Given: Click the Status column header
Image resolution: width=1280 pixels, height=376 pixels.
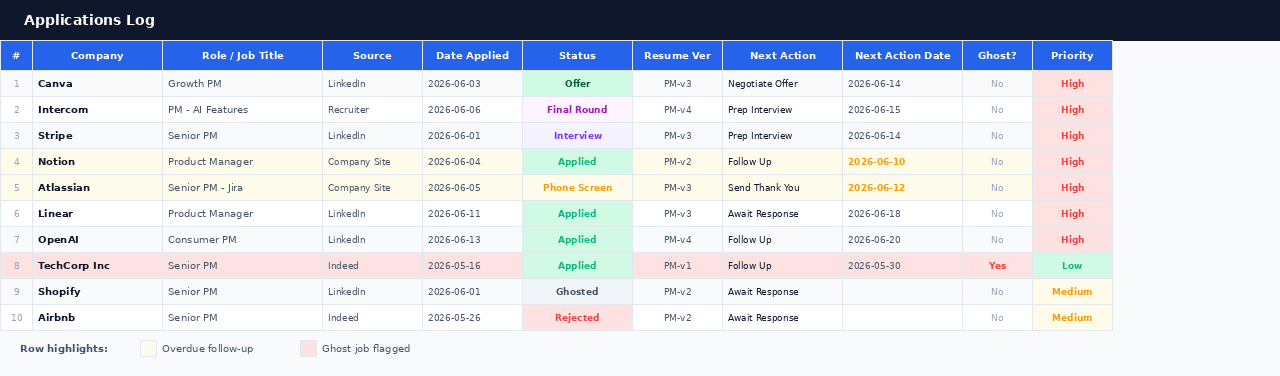Looking at the screenshot, I should pyautogui.click(x=577, y=56).
